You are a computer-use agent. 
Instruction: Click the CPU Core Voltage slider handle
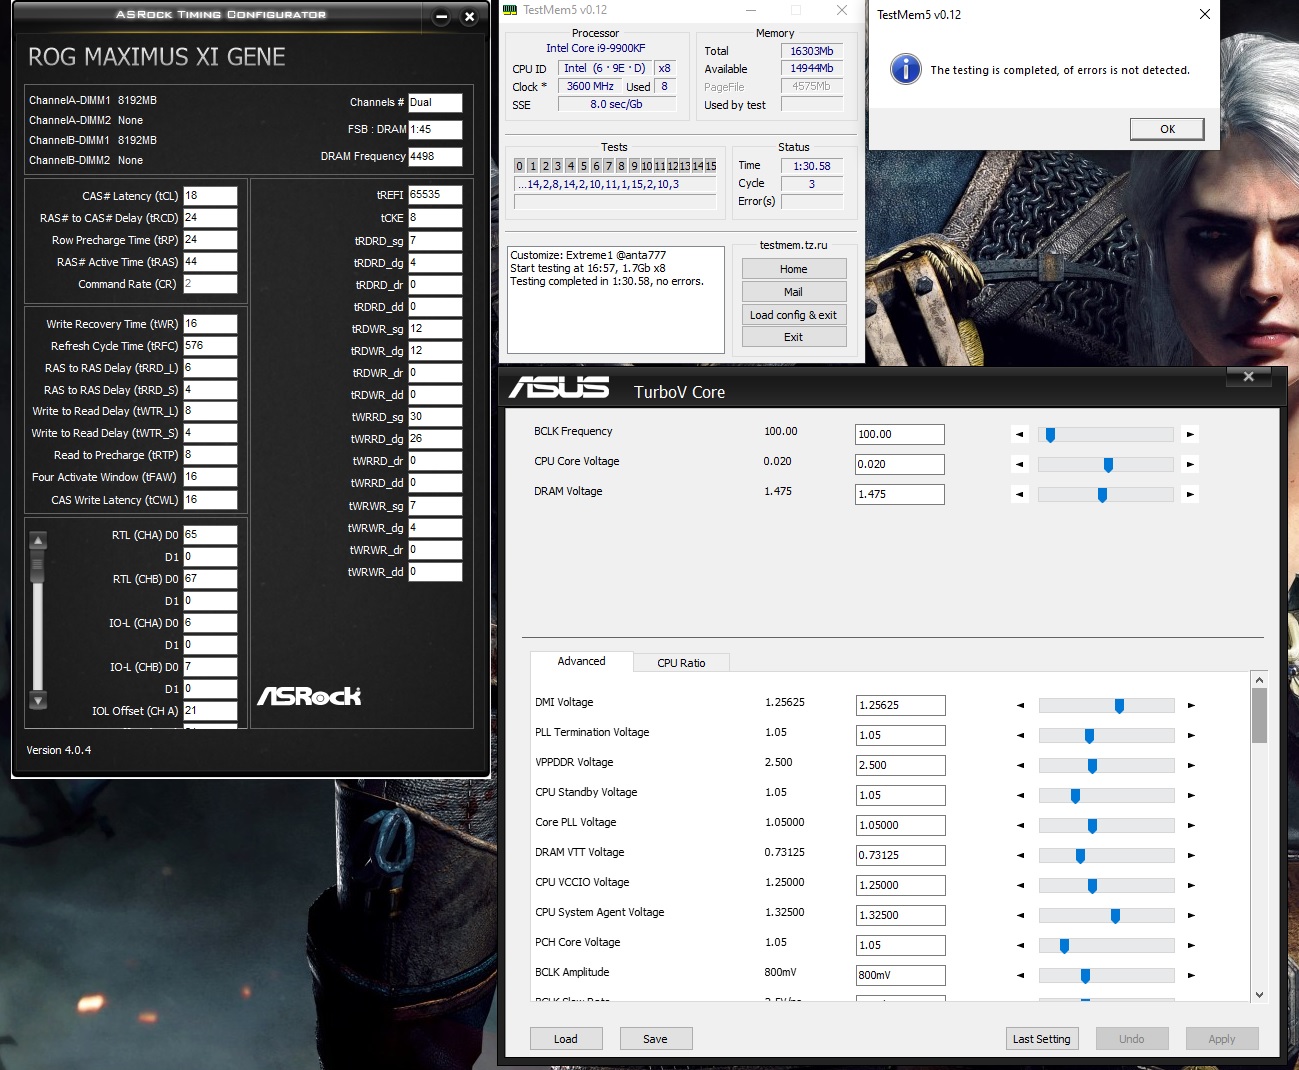click(1108, 465)
